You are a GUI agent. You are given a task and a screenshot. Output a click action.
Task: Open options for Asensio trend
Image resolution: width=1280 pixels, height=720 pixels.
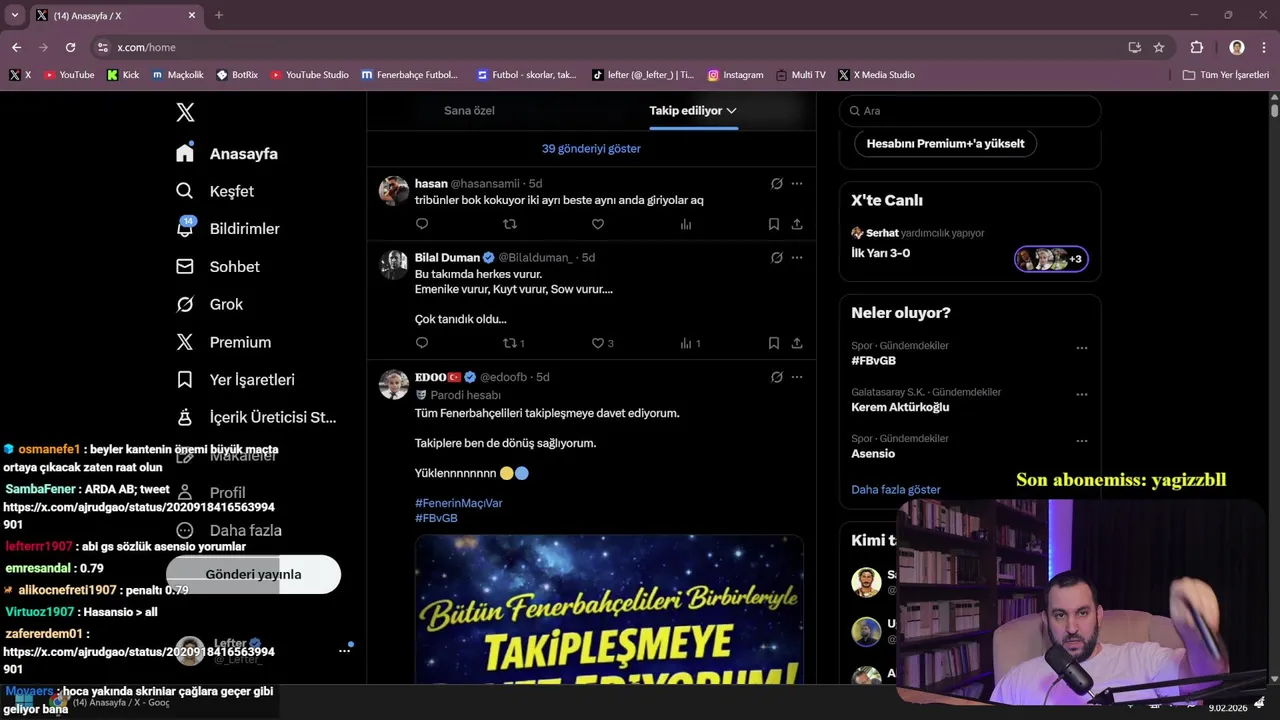pos(1082,441)
